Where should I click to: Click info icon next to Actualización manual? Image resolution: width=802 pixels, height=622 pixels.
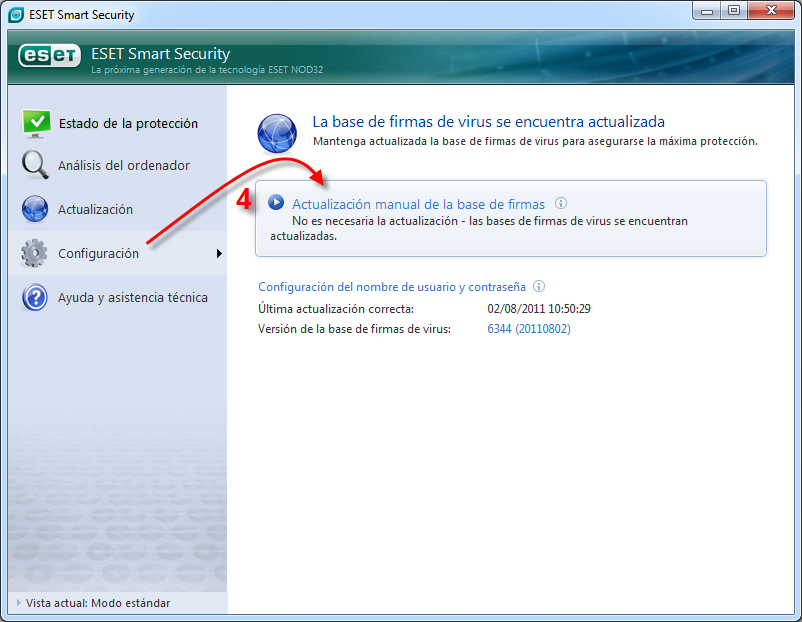point(561,203)
